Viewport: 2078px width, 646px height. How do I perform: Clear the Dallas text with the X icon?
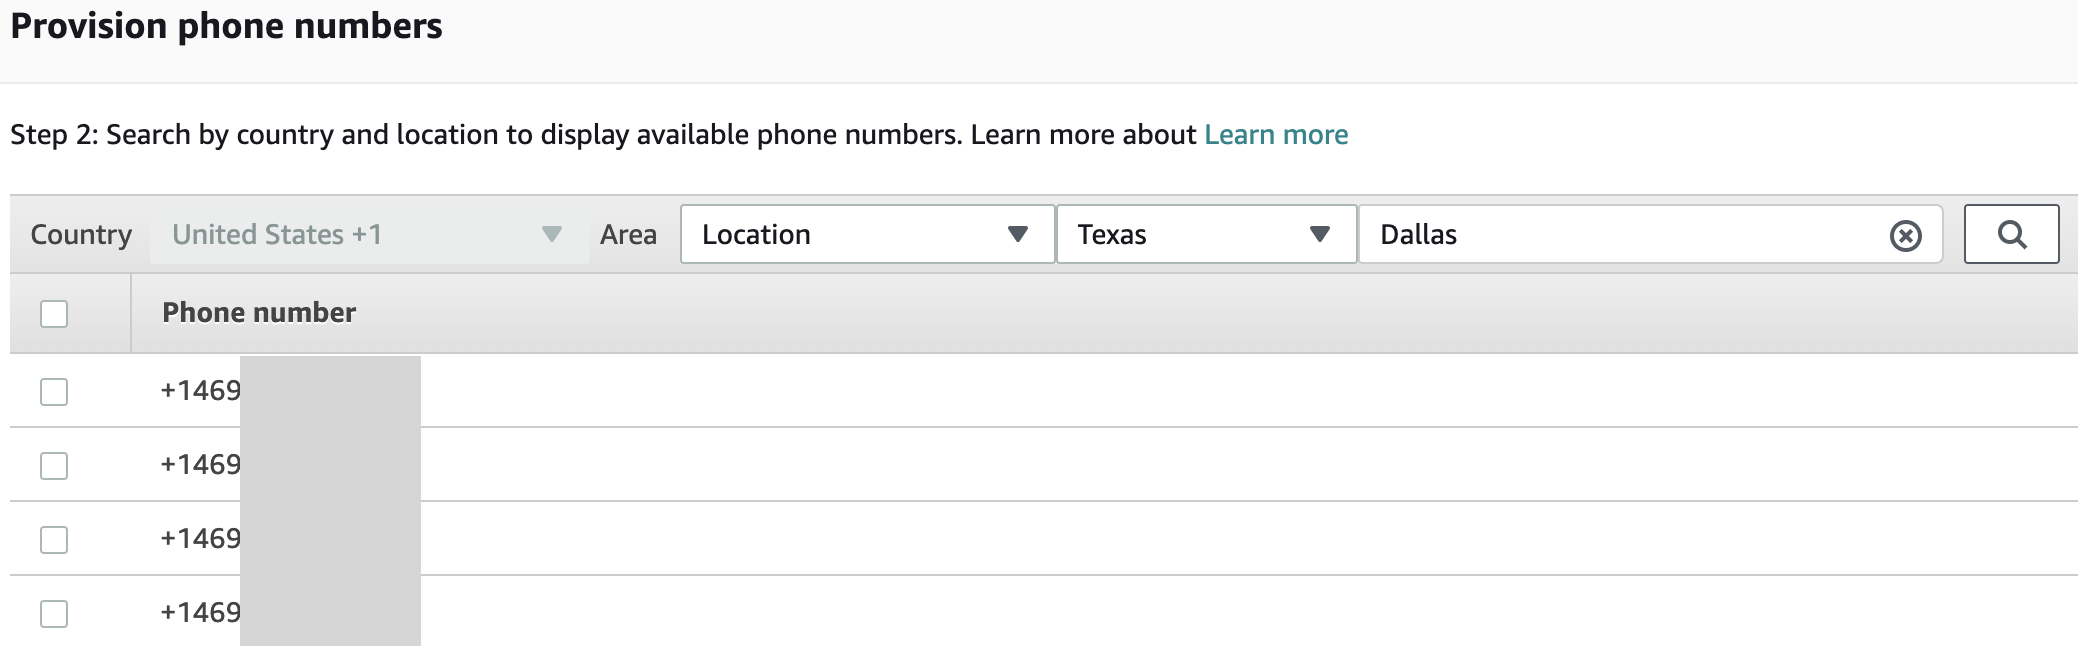point(1905,236)
